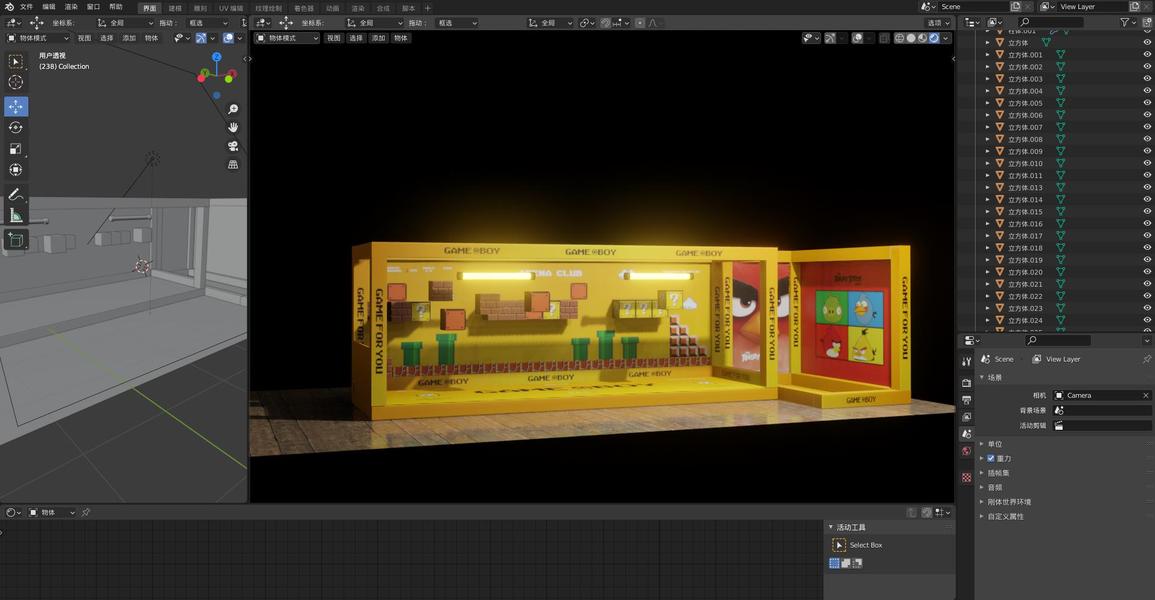1155x600 pixels.
Task: Switch to the UV 编辑 workspace tab
Action: click(231, 8)
